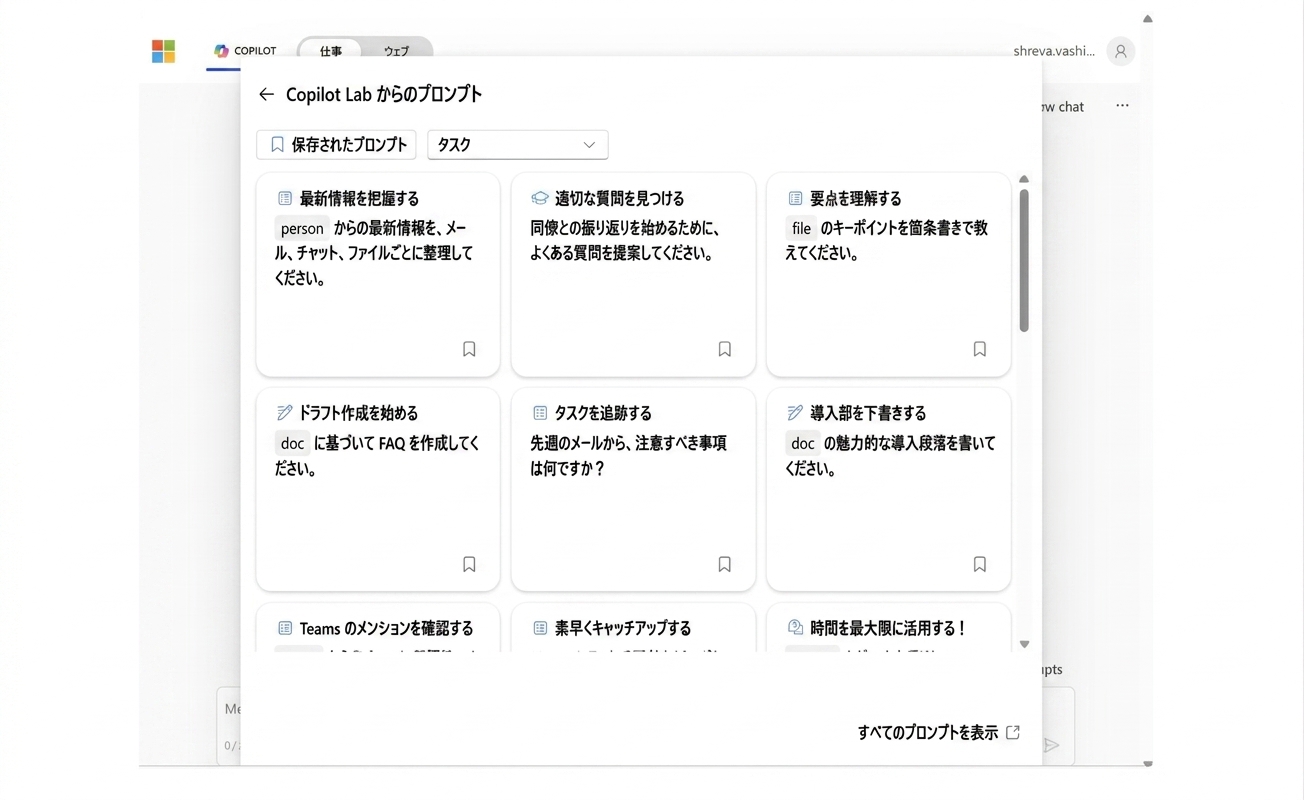The height and width of the screenshot is (800, 1304).
Task: Open the タスク category dropdown
Action: (x=518, y=145)
